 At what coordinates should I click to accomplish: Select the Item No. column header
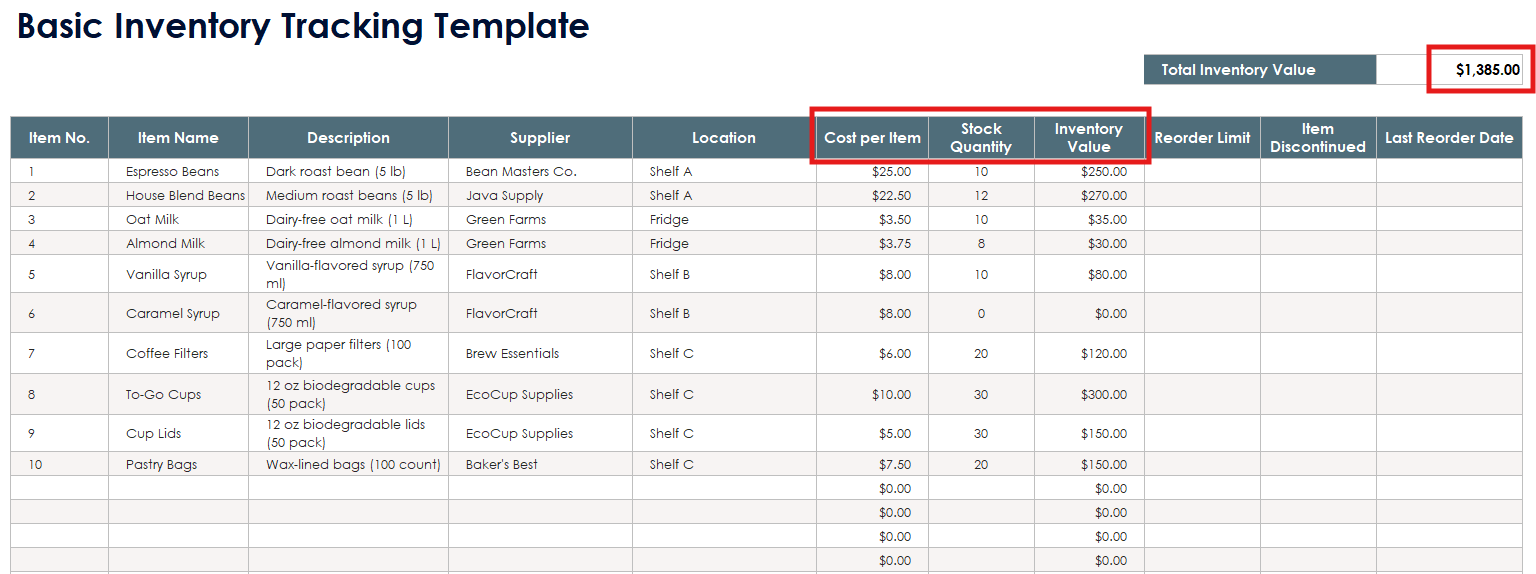click(x=59, y=138)
